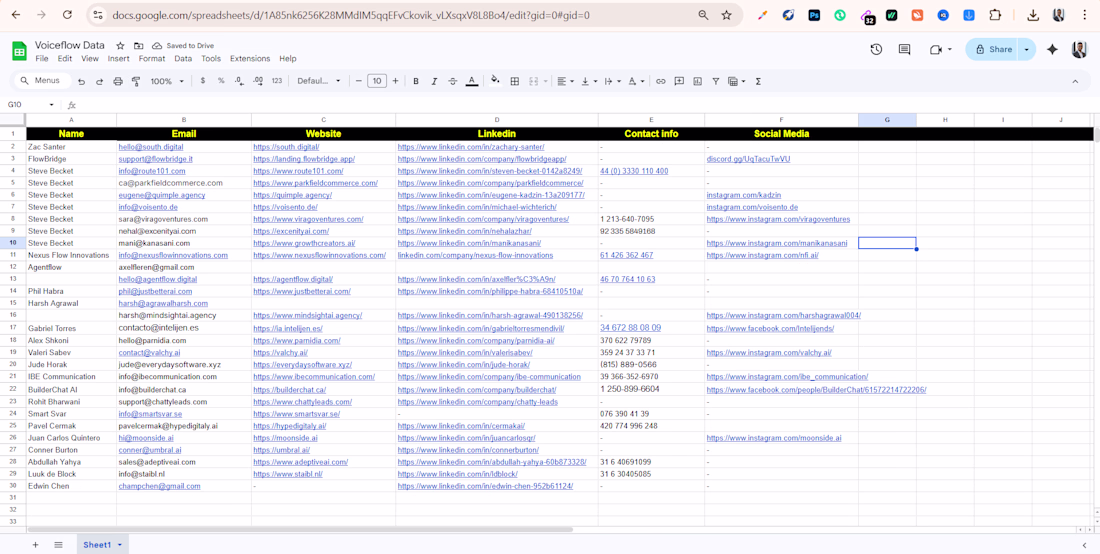The image size is (1100, 554).
Task: Open the Format menu
Action: click(152, 59)
